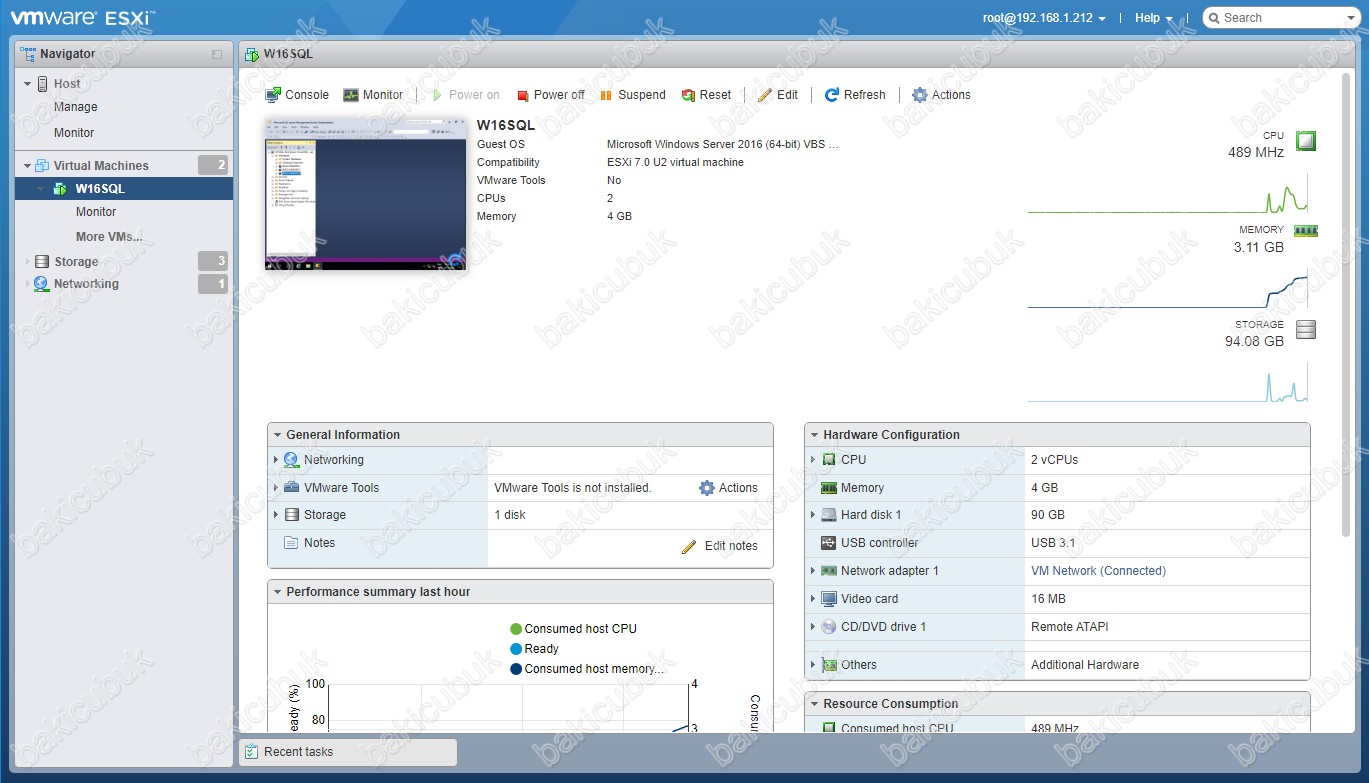Reset the virtual machine
Viewport: 1369px width, 783px height.
tap(707, 95)
